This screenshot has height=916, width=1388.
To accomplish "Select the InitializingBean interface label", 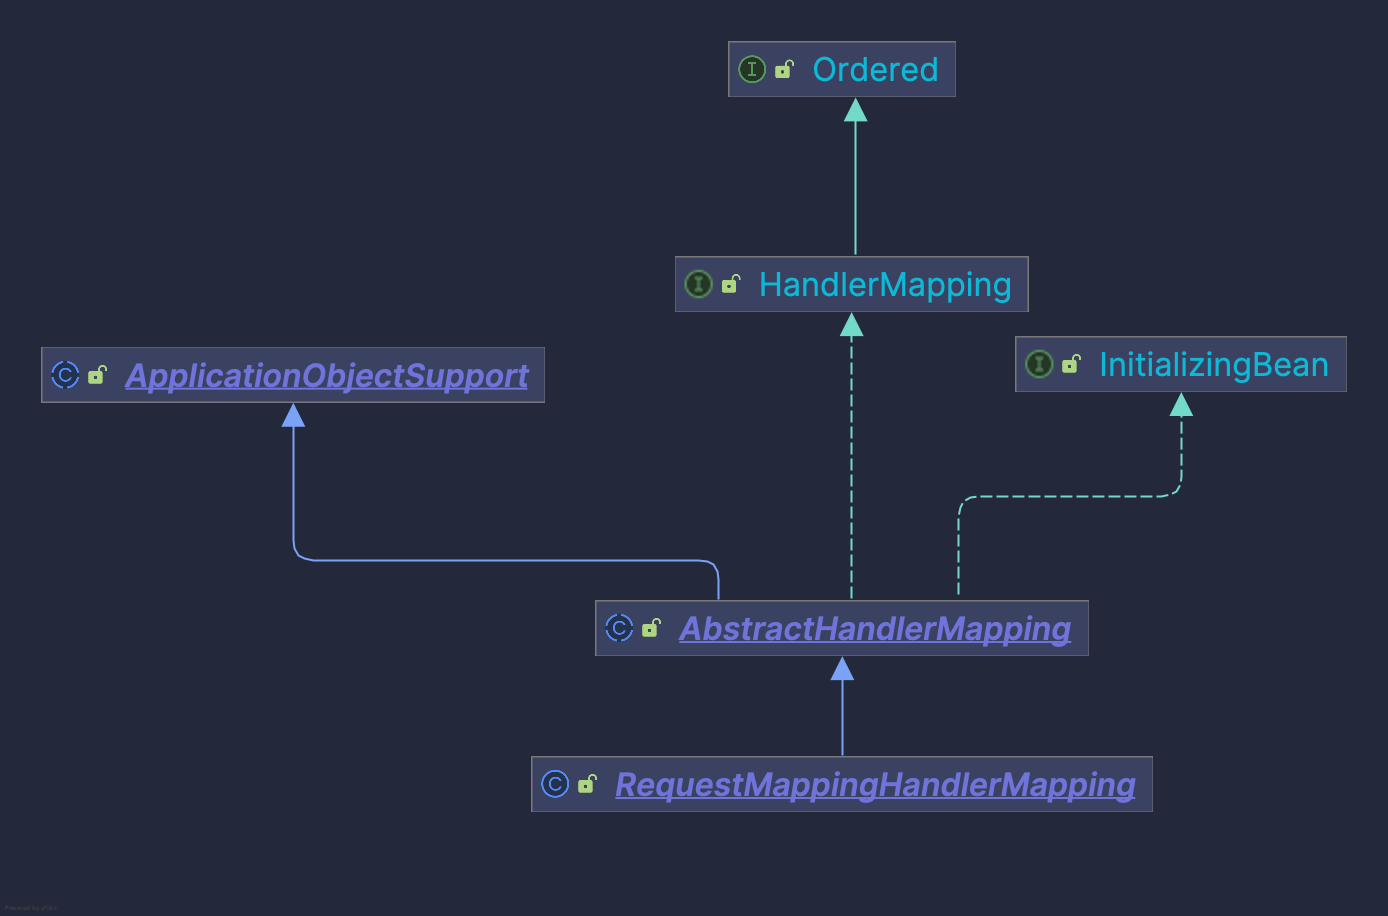I will [x=1214, y=365].
